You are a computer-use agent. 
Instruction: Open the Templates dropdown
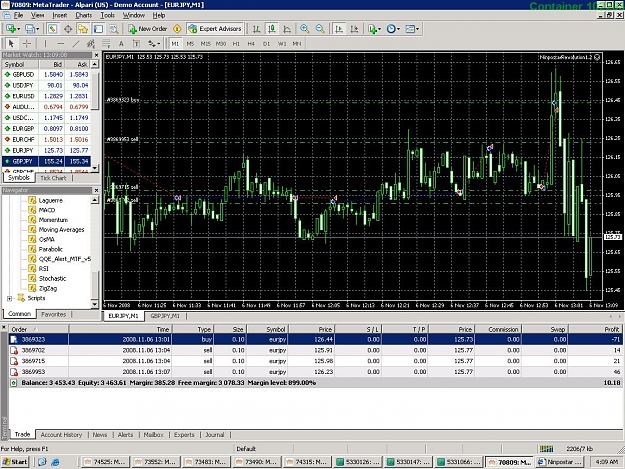(x=412, y=29)
